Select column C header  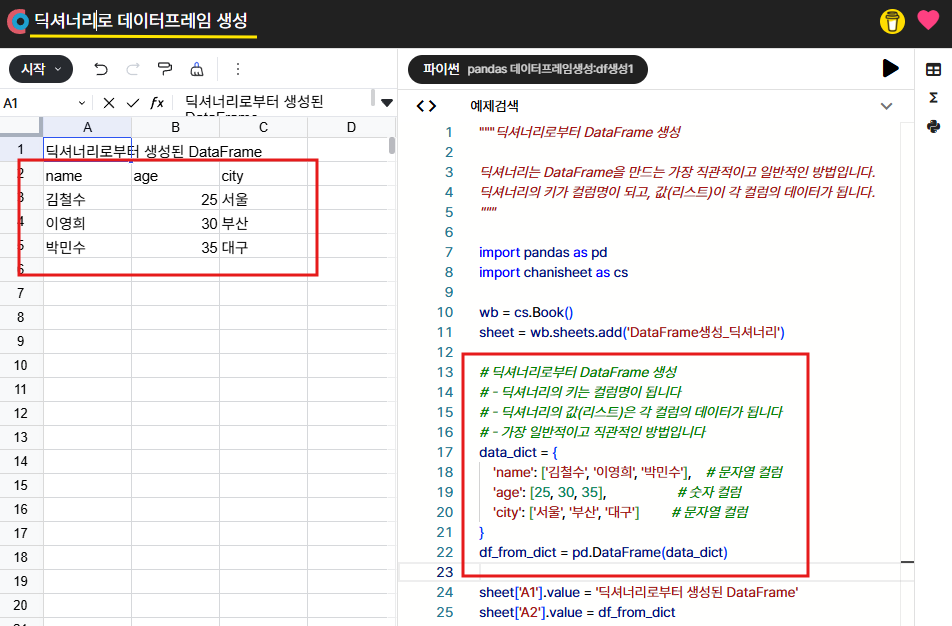pos(264,127)
